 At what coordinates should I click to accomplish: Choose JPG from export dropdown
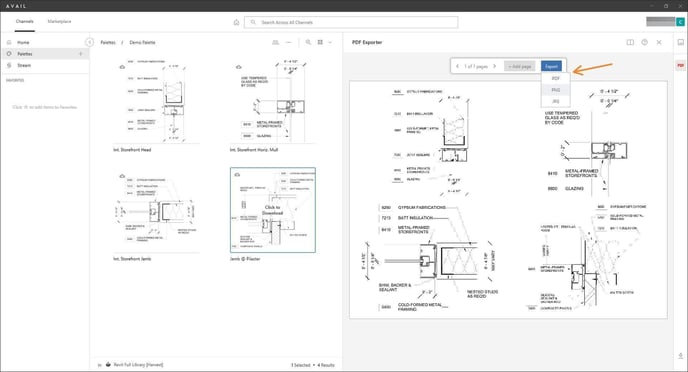(x=555, y=101)
